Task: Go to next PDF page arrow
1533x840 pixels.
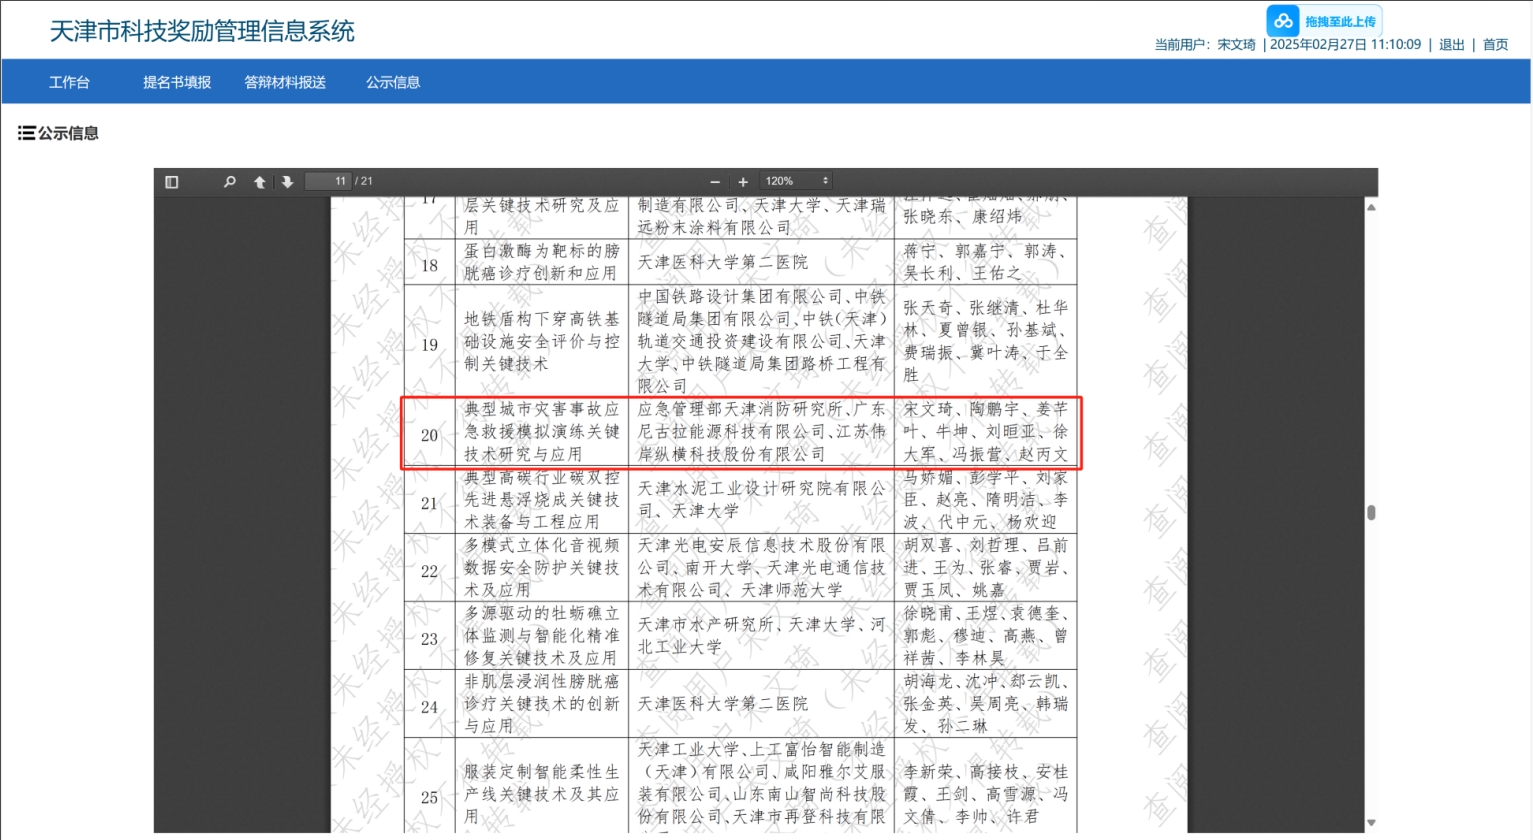Action: click(x=287, y=182)
